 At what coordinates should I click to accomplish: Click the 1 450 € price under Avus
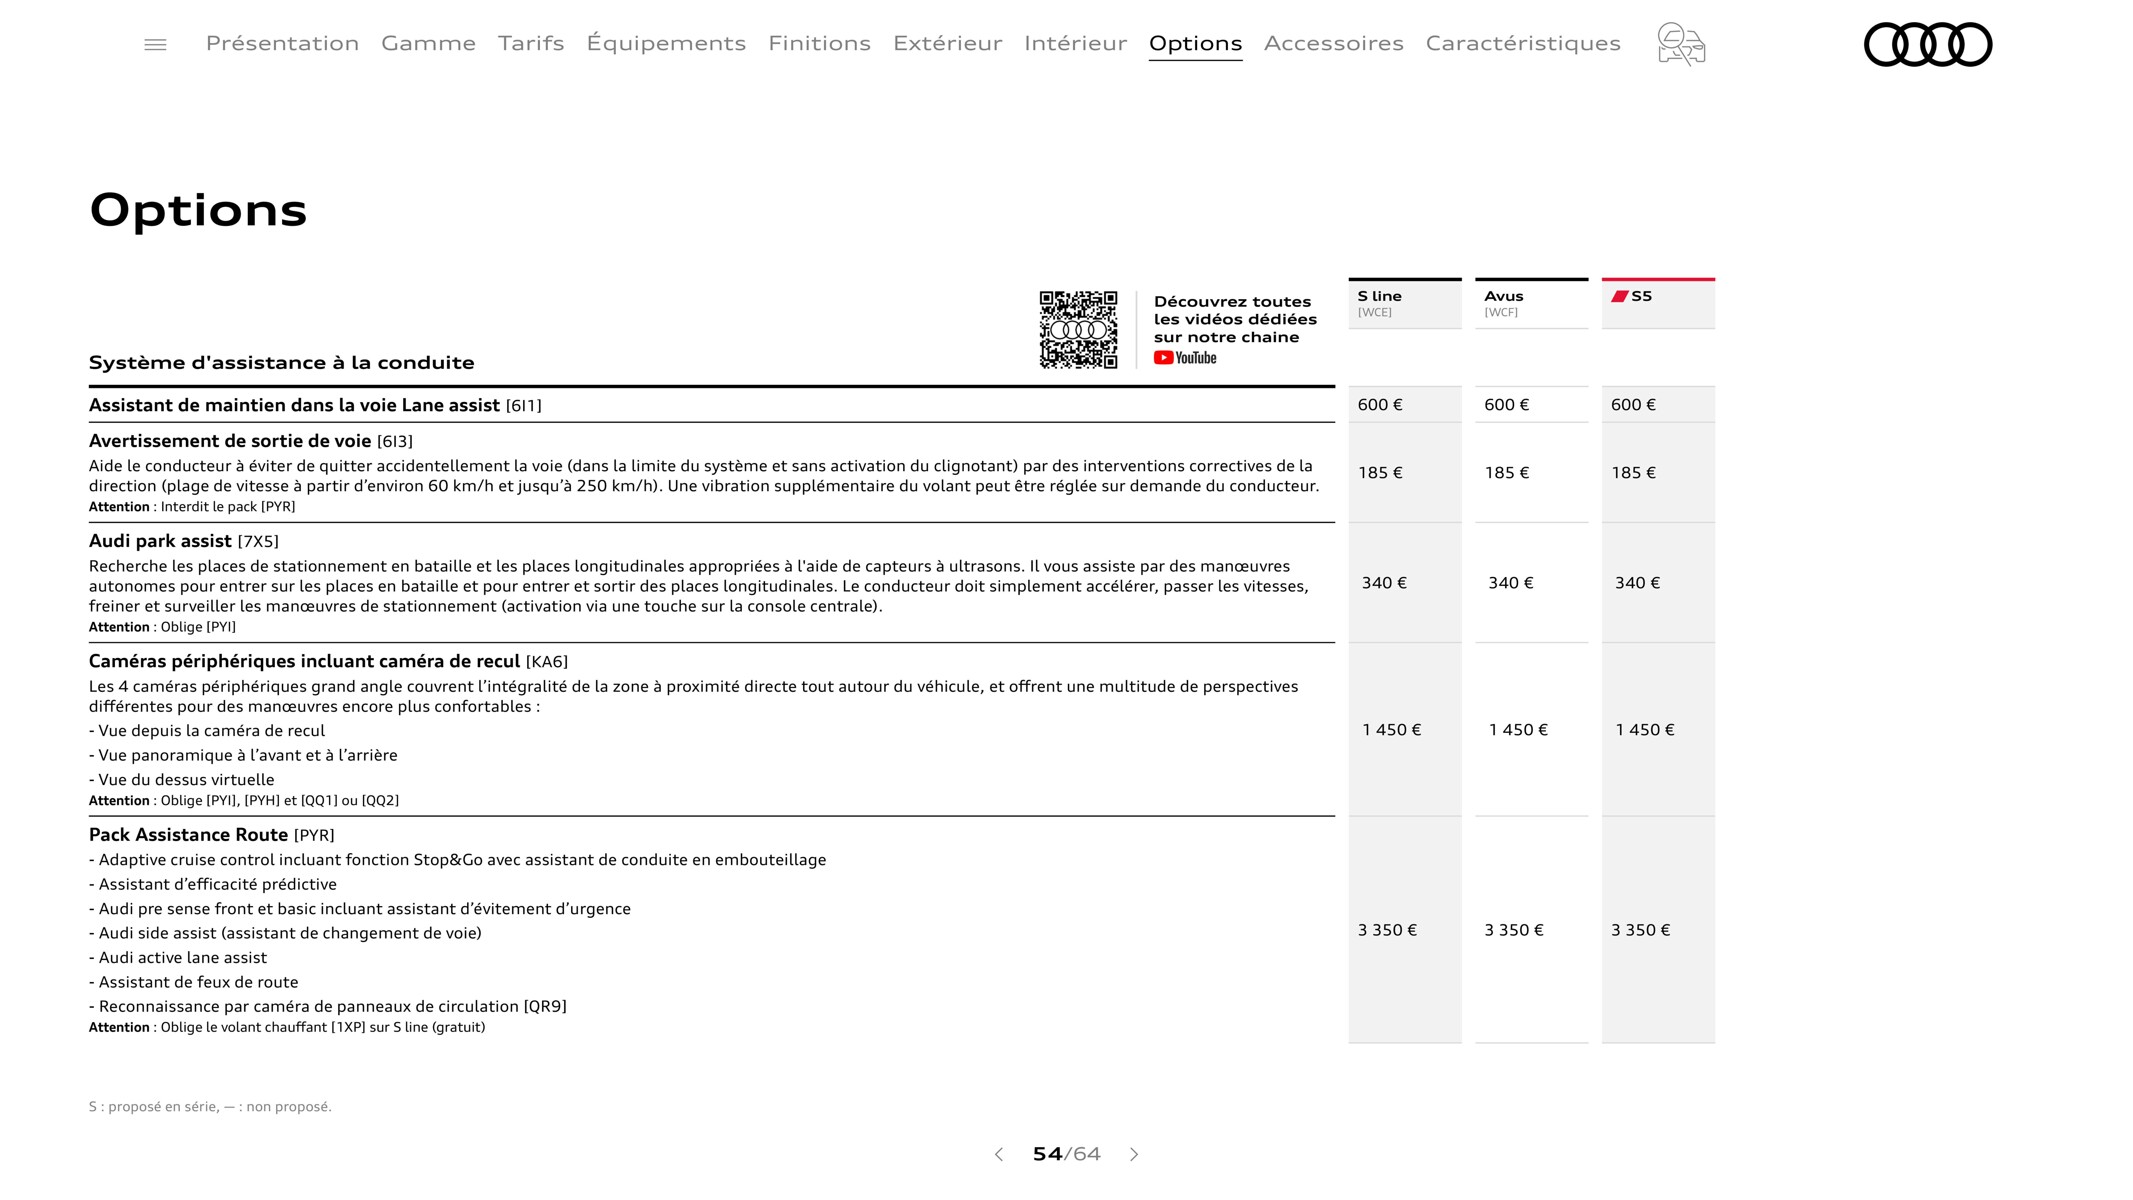(x=1518, y=730)
